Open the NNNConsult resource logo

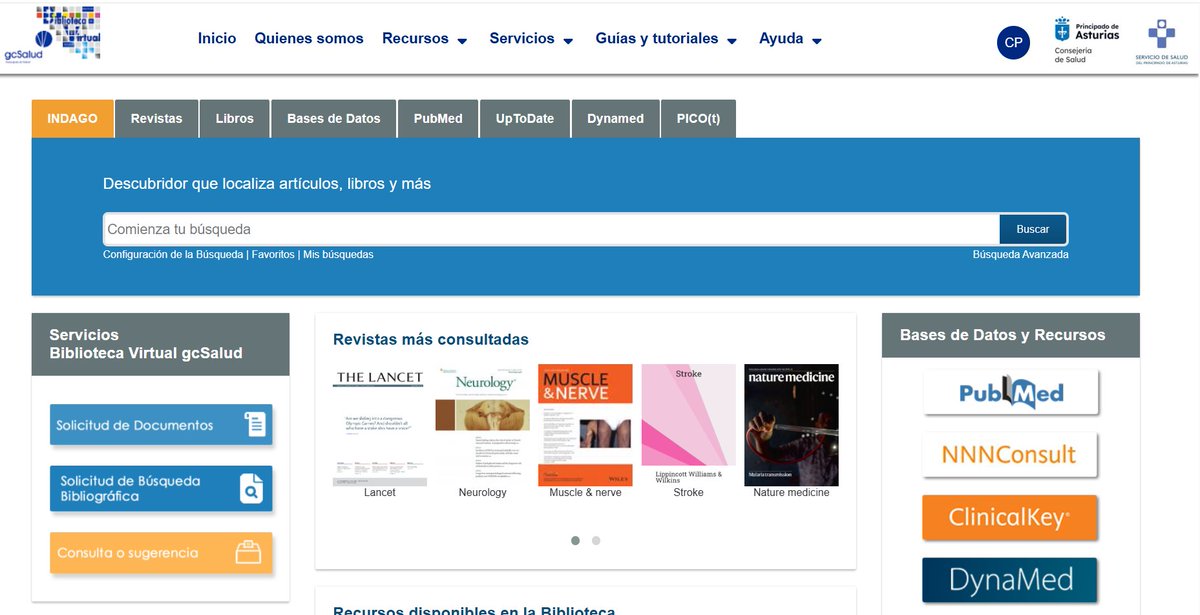pyautogui.click(x=1011, y=455)
